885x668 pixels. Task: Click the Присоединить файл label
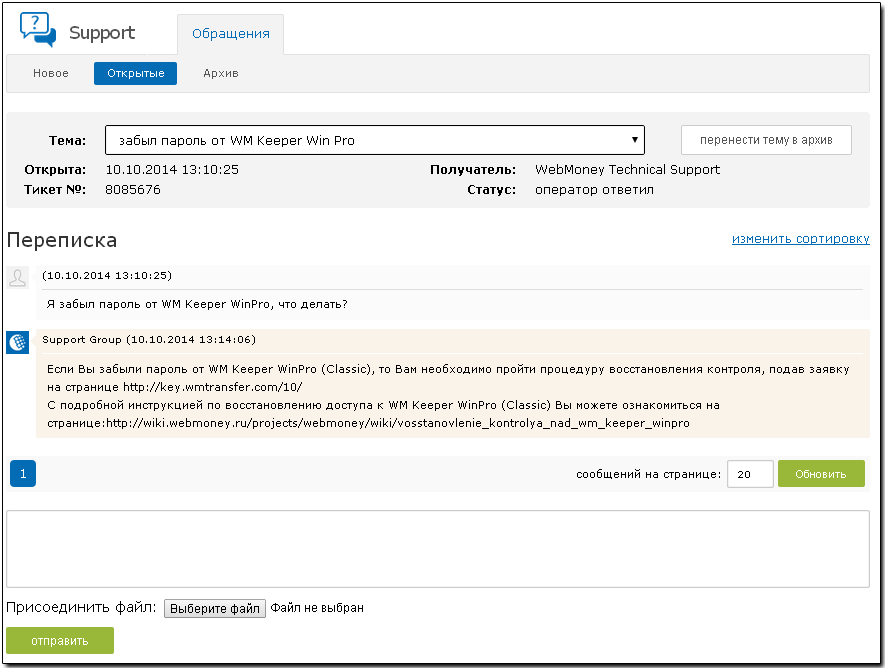click(x=81, y=607)
